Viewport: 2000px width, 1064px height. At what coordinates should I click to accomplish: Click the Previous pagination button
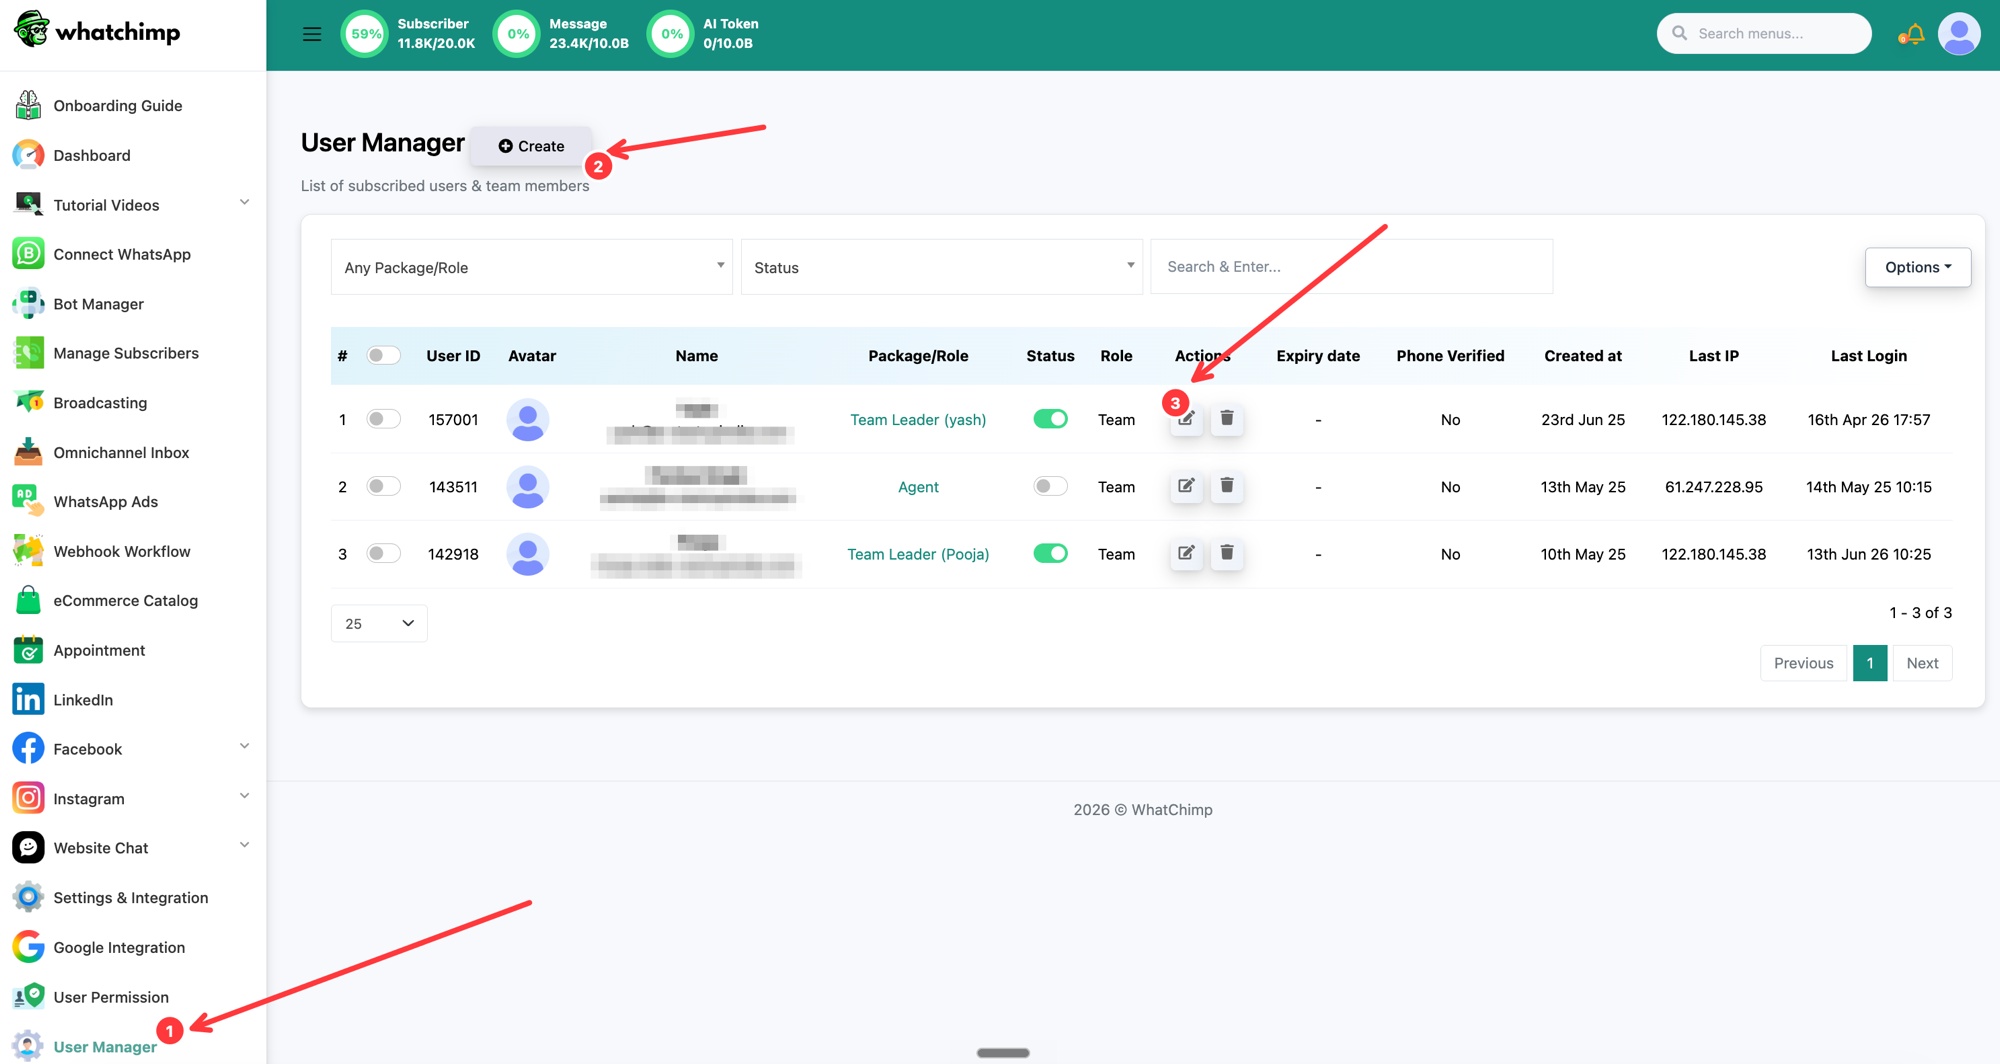point(1803,663)
